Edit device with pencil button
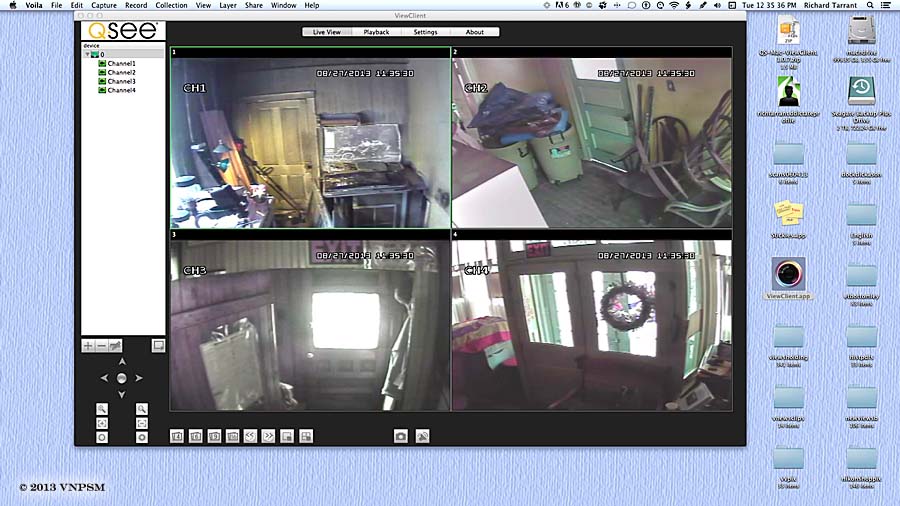 point(115,346)
